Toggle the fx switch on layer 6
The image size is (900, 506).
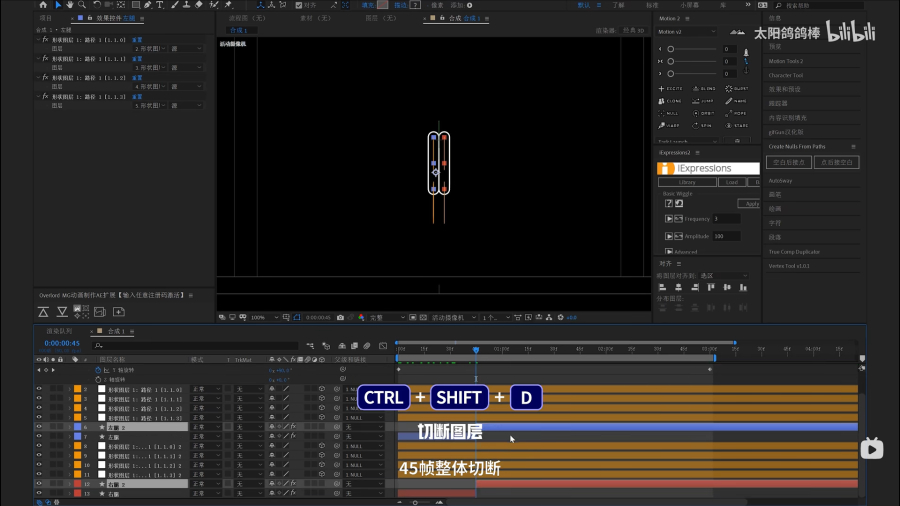[x=293, y=427]
